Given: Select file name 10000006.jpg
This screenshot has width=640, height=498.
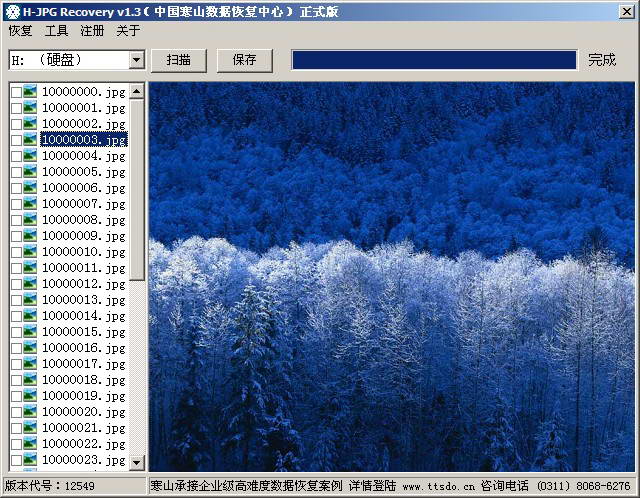Looking at the screenshot, I should click(x=84, y=188).
